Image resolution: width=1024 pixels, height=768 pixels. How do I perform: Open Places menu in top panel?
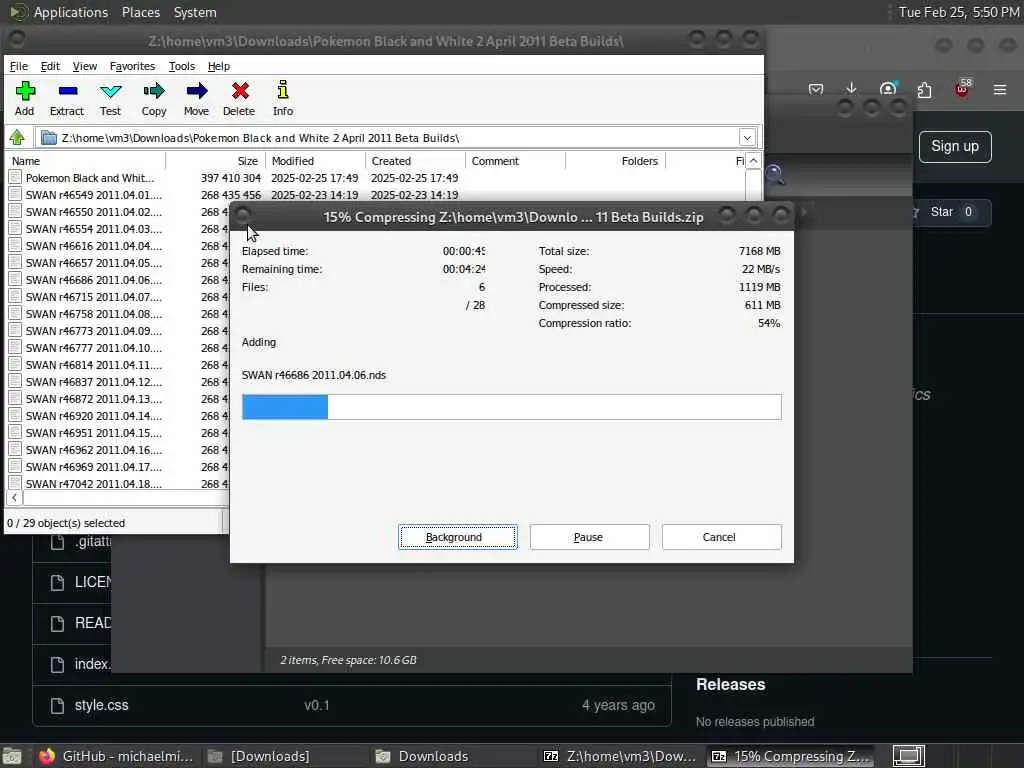click(140, 12)
